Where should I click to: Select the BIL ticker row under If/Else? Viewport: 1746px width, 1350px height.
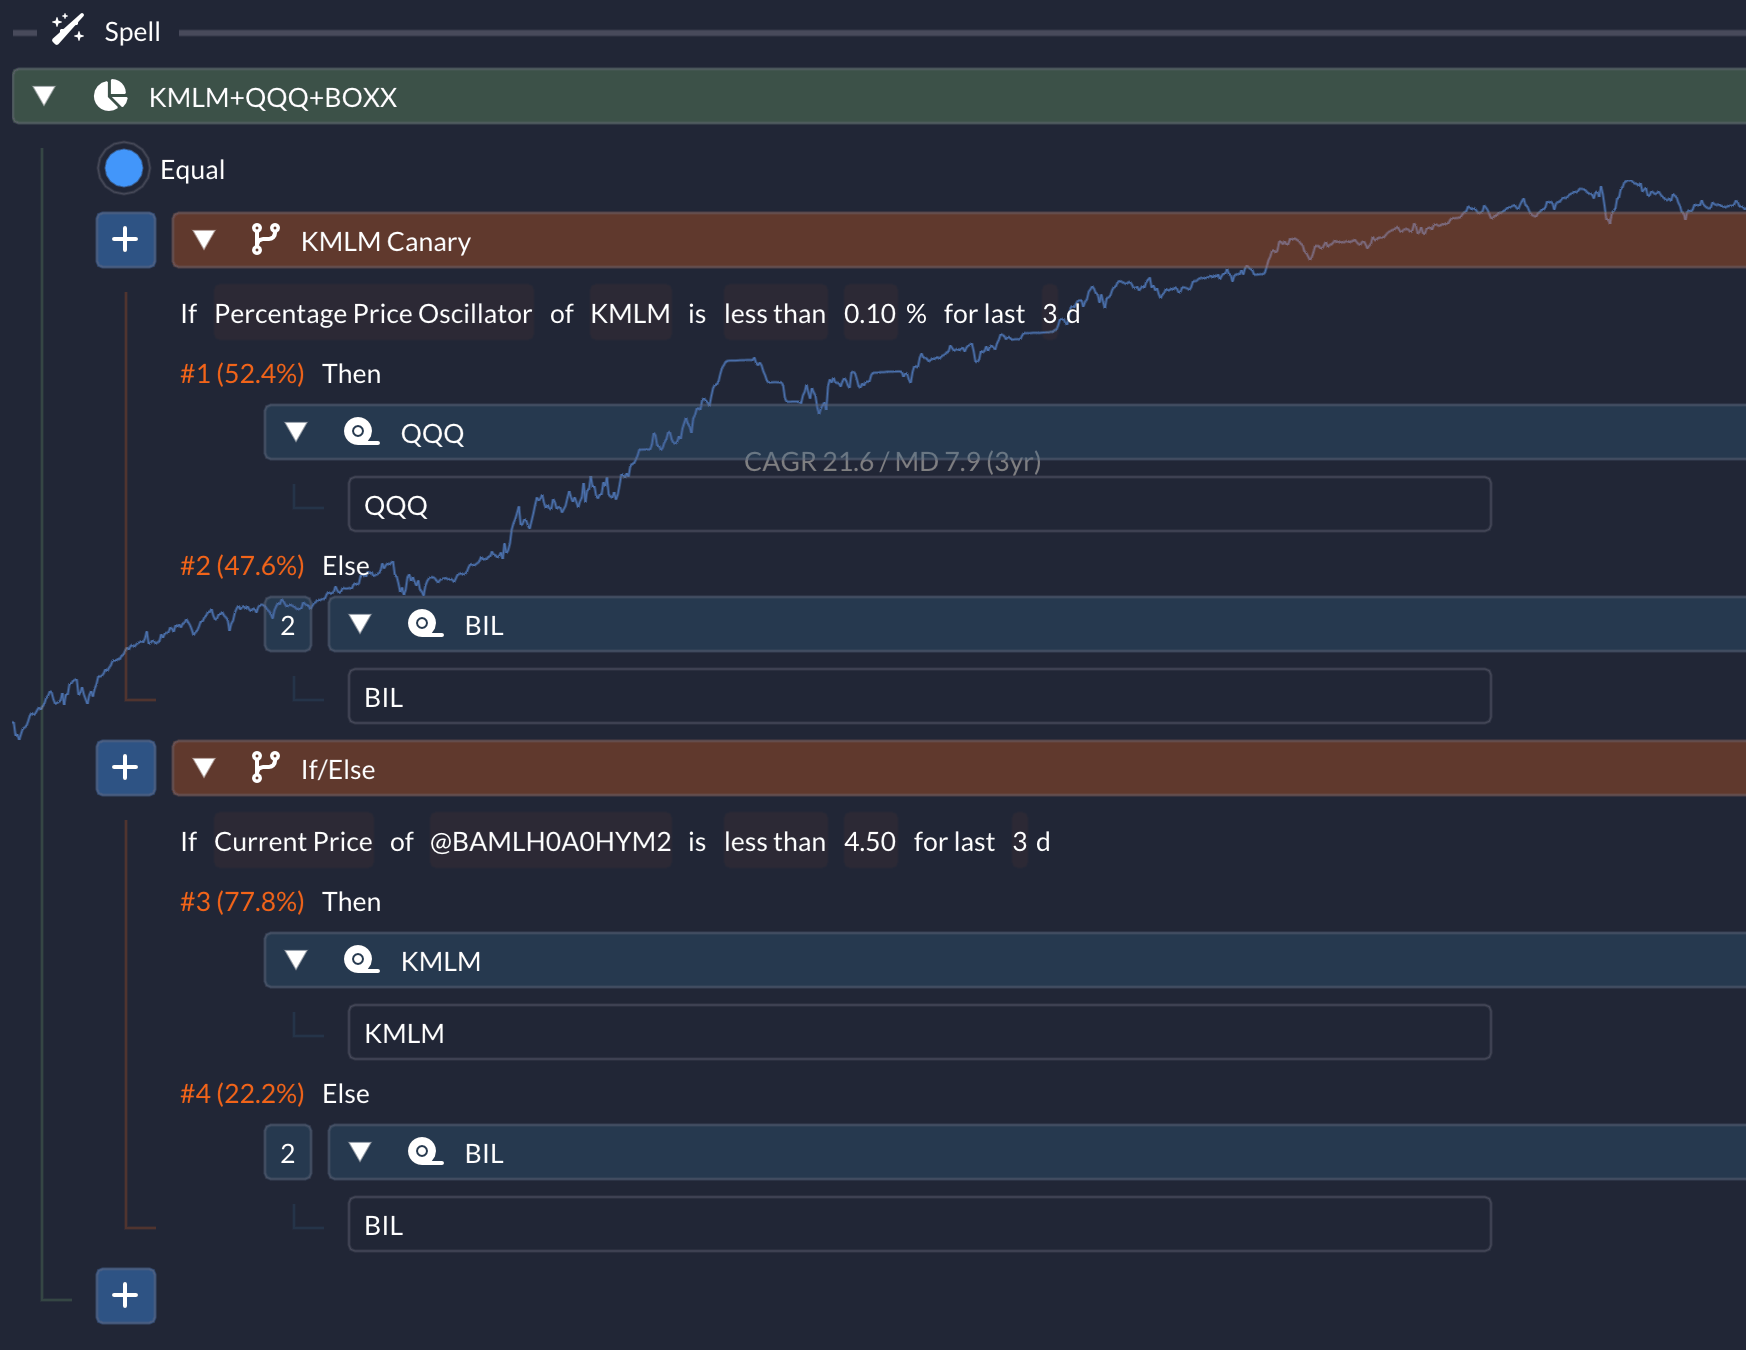(x=919, y=1224)
